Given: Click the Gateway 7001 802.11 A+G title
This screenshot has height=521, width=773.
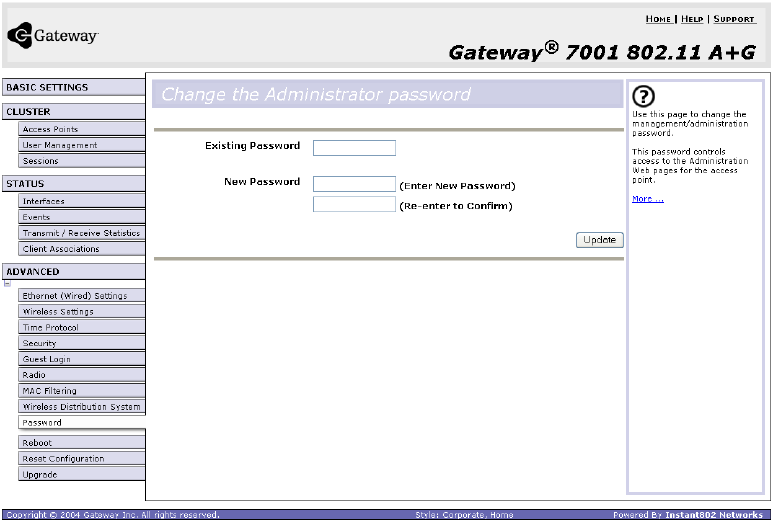Looking at the screenshot, I should (x=602, y=52).
